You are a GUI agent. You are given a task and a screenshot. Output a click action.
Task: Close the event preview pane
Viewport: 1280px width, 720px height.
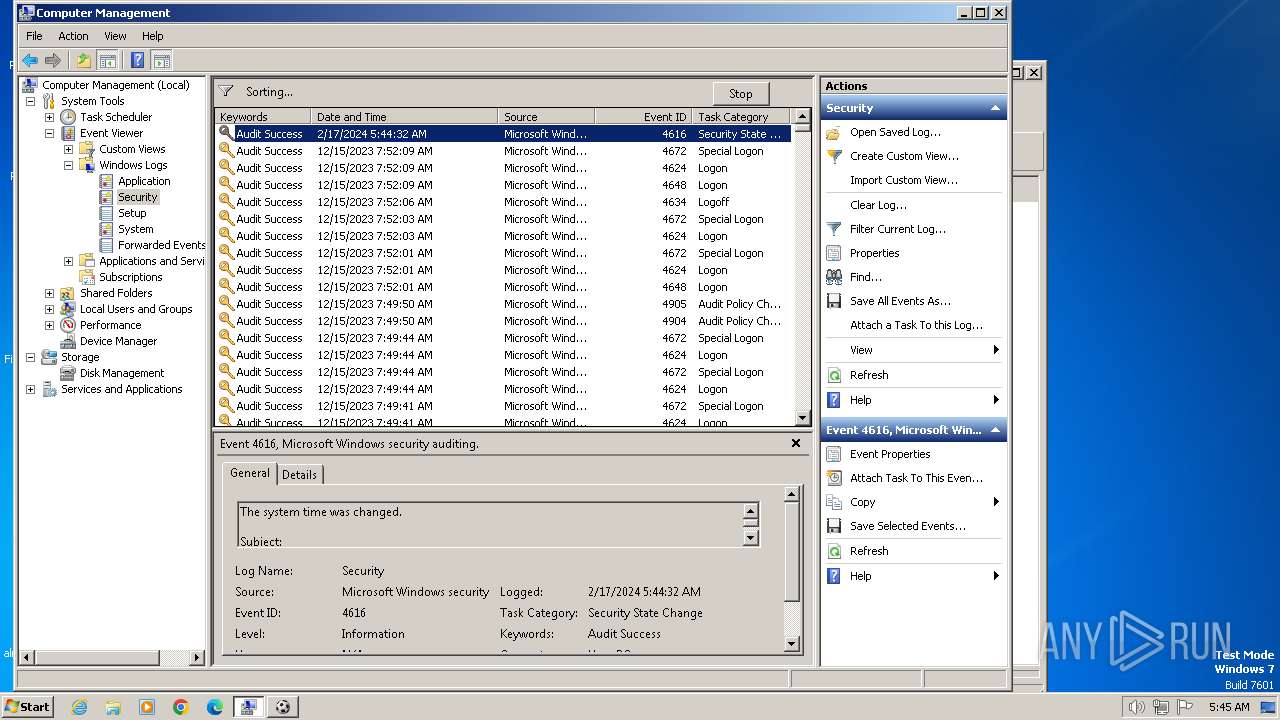(x=796, y=443)
